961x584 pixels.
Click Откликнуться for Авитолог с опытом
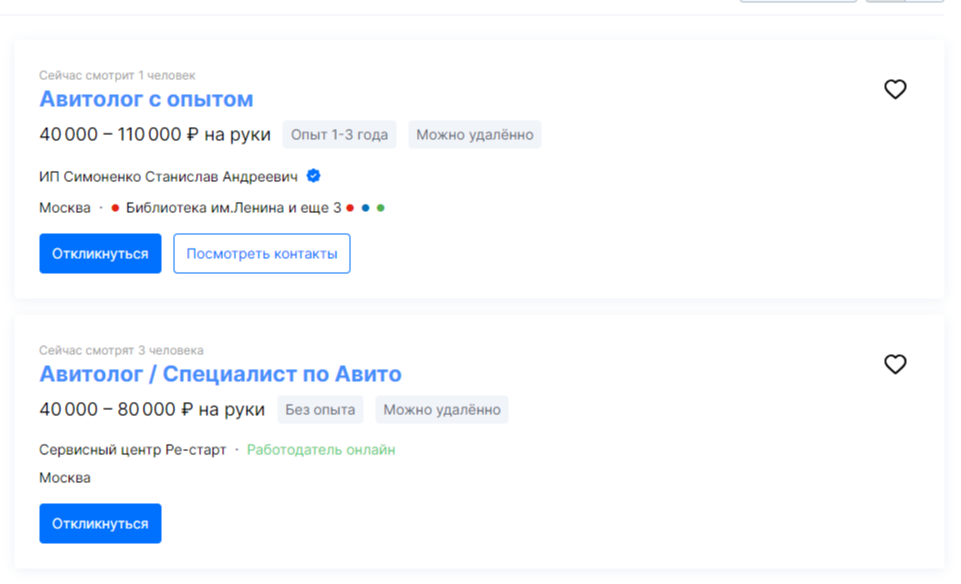tap(101, 254)
